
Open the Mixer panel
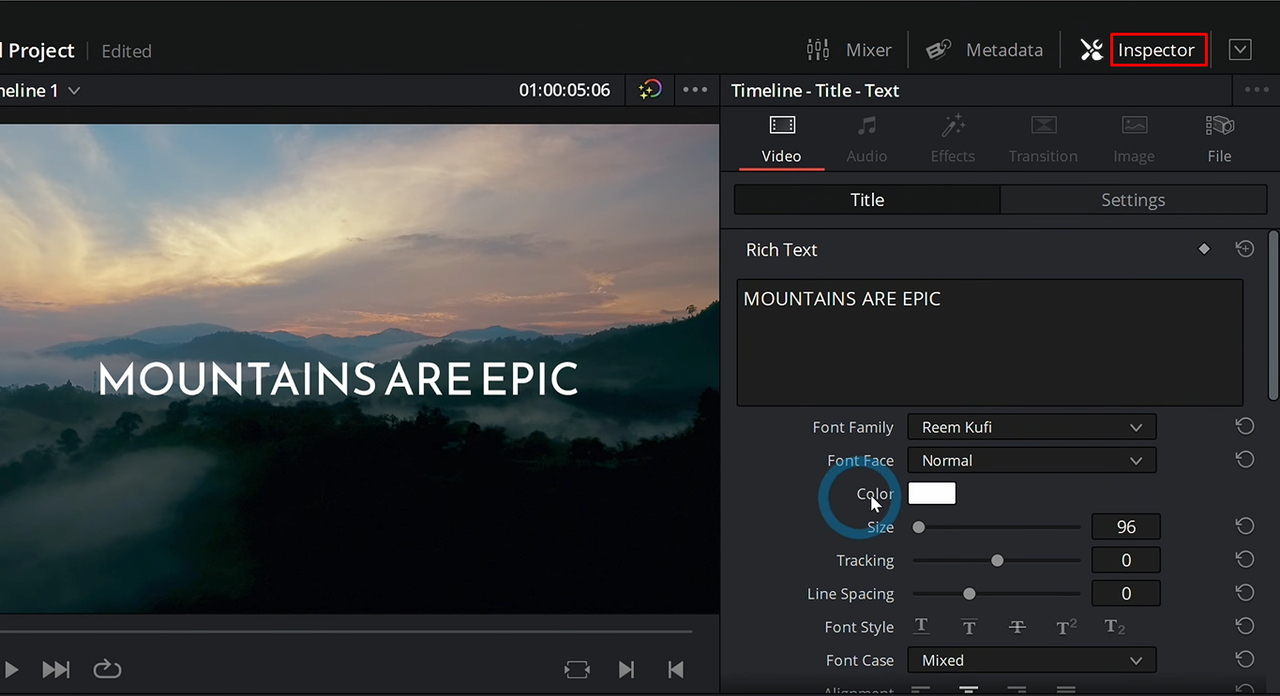(x=849, y=50)
